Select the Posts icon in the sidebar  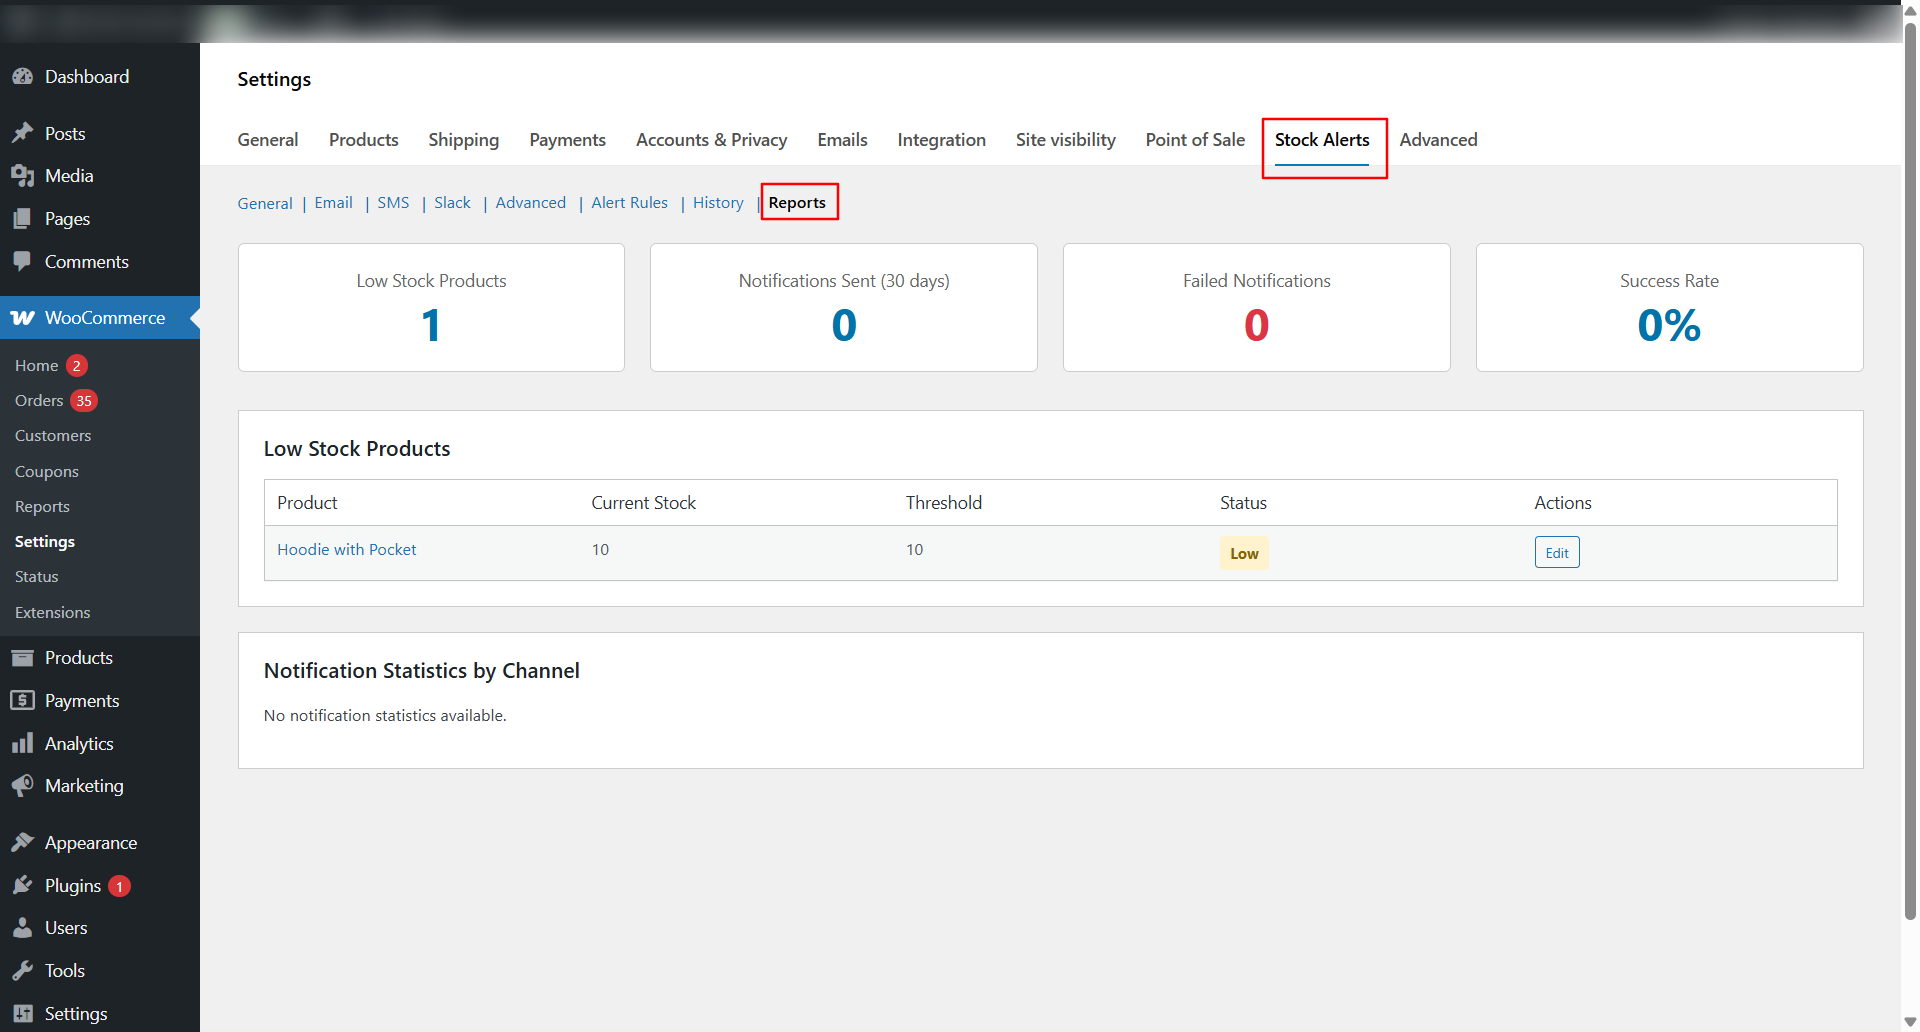click(x=24, y=133)
